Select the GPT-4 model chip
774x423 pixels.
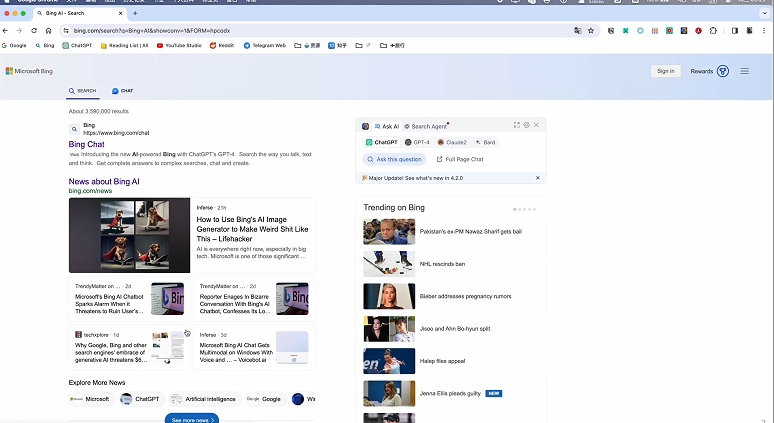417,142
